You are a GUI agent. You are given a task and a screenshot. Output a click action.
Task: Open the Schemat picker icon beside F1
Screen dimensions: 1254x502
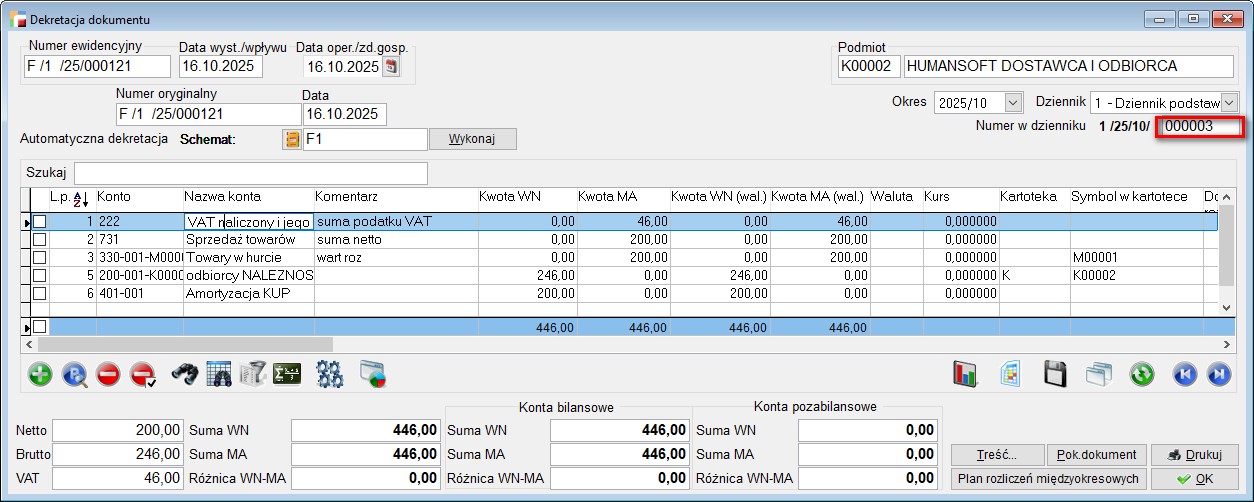pyautogui.click(x=292, y=139)
